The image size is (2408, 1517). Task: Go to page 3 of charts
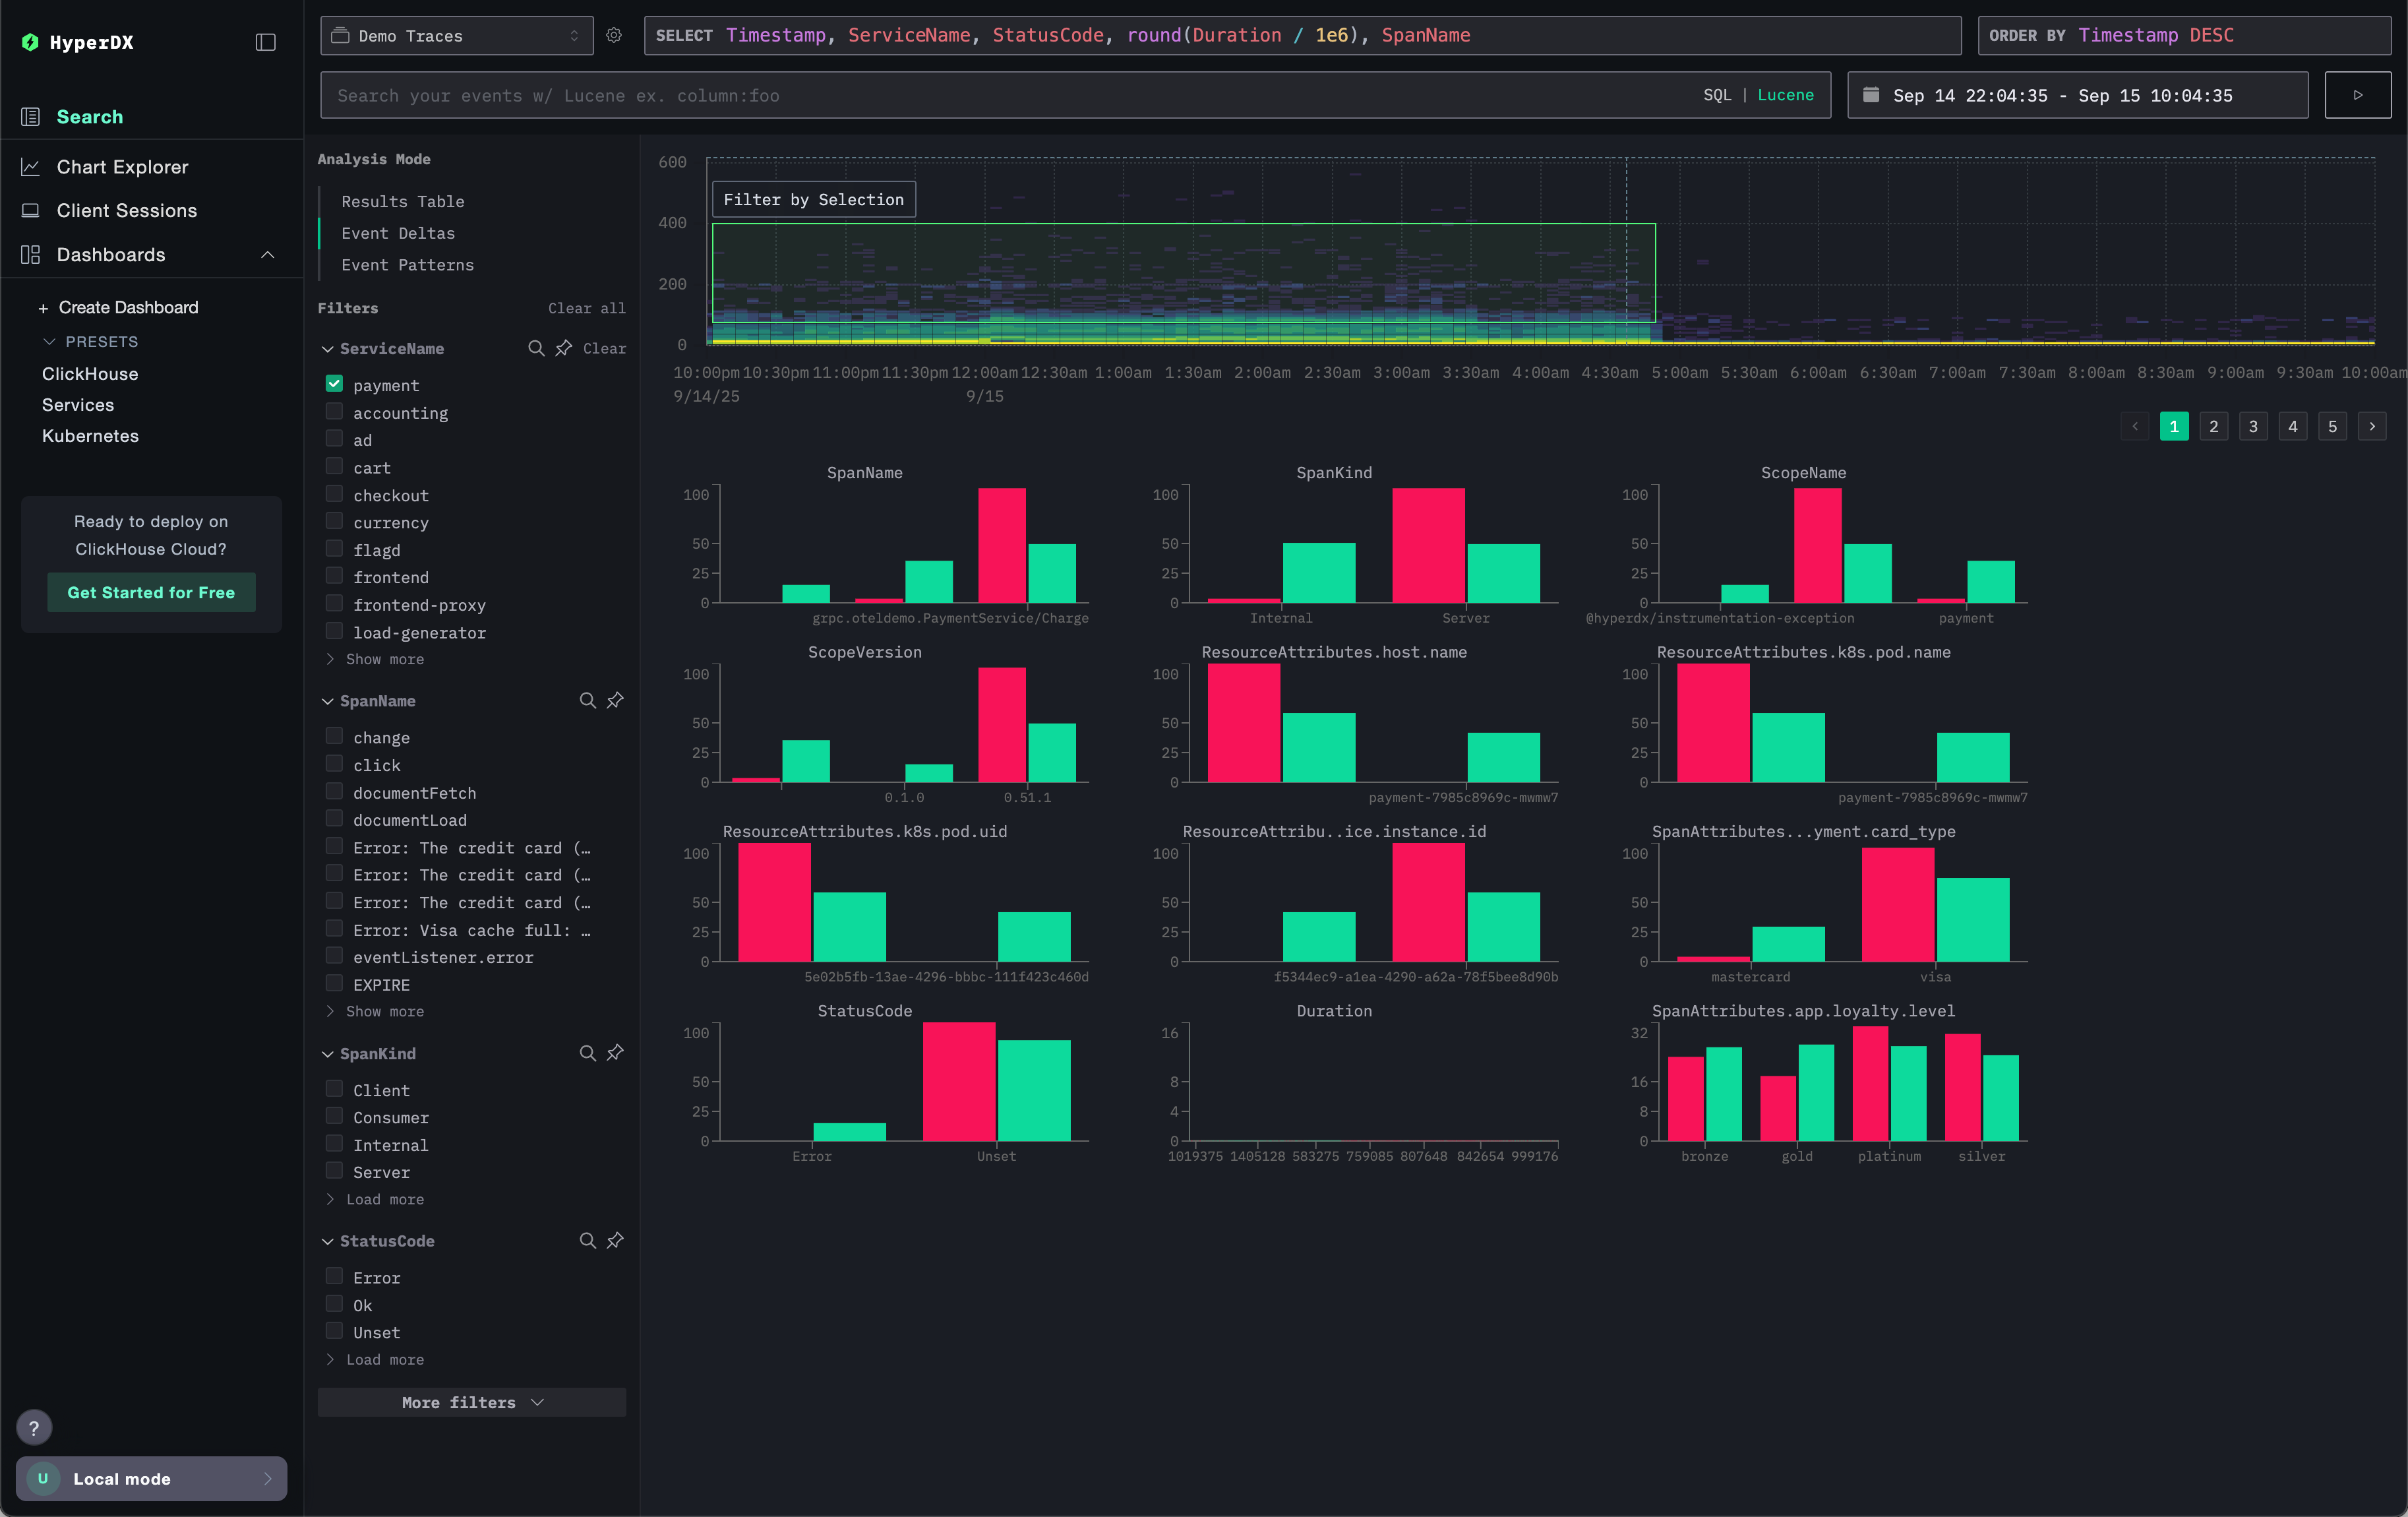tap(2253, 426)
